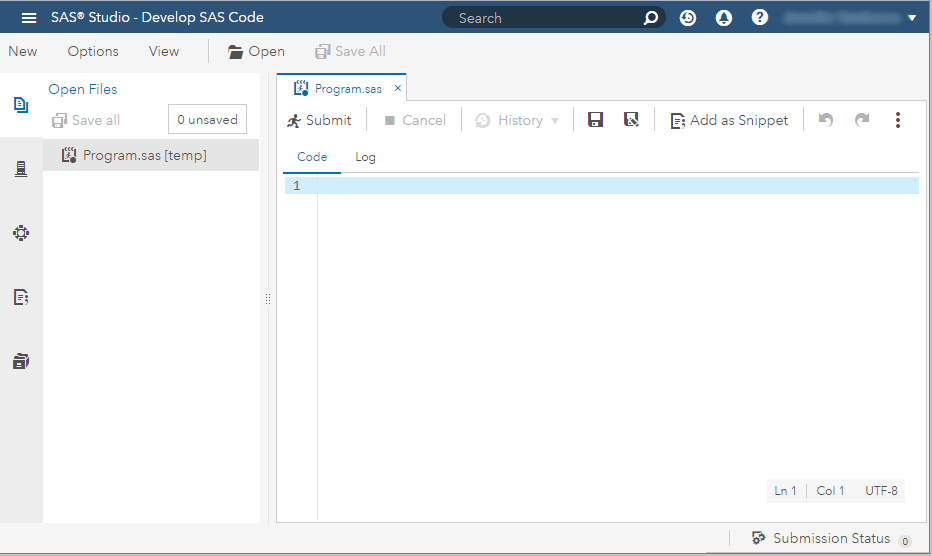Click the Undo arrow icon
The height and width of the screenshot is (556, 932).
coord(826,120)
